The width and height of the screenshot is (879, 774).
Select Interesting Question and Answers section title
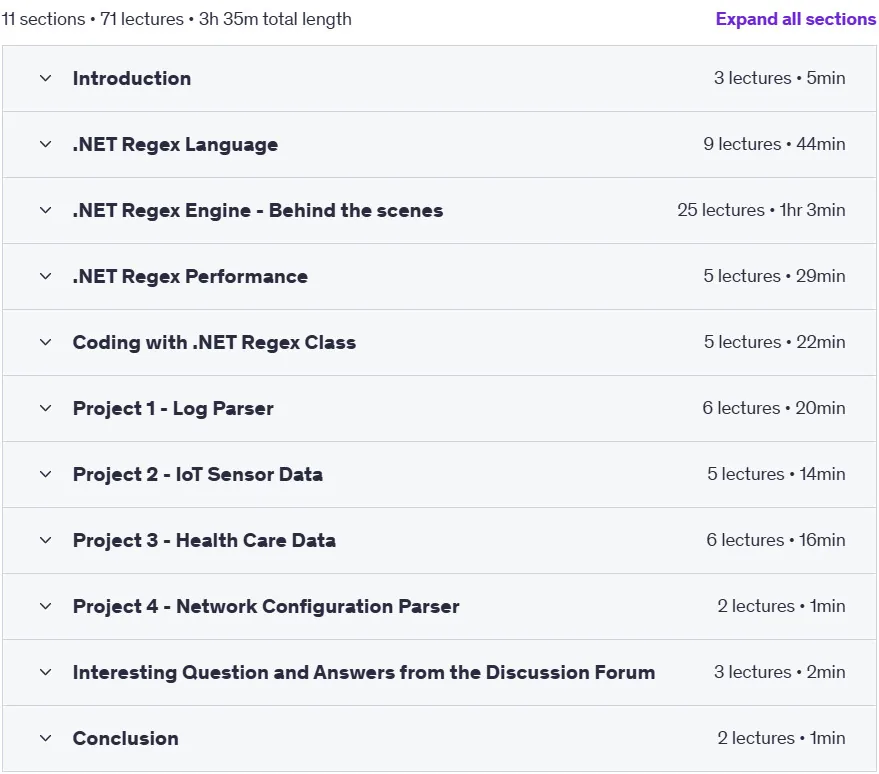(364, 672)
